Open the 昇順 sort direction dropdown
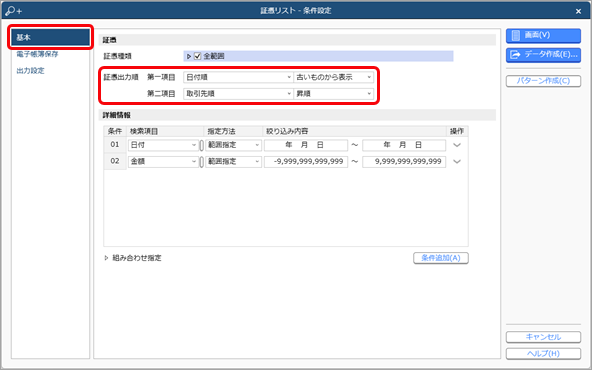 tap(334, 94)
